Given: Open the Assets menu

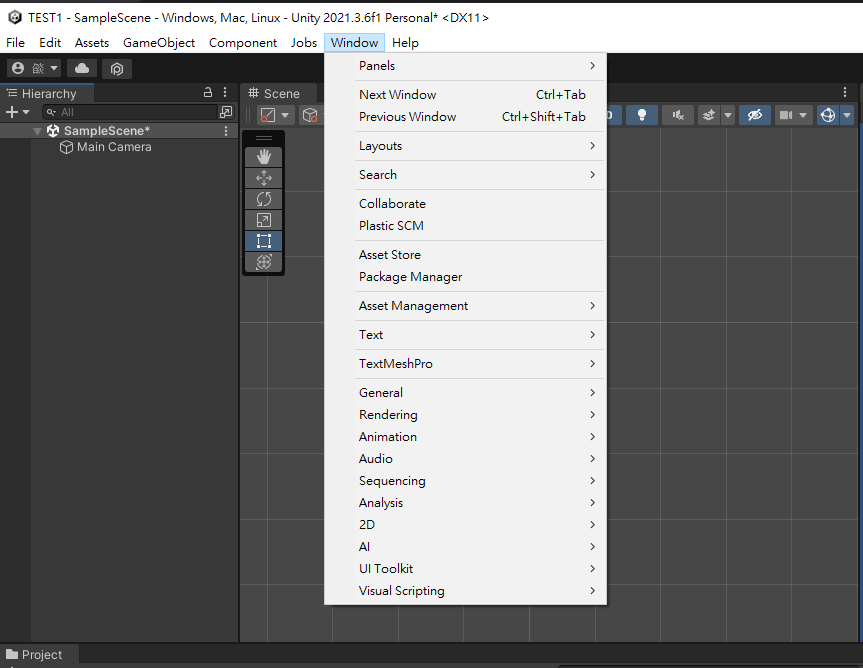Looking at the screenshot, I should [x=92, y=42].
